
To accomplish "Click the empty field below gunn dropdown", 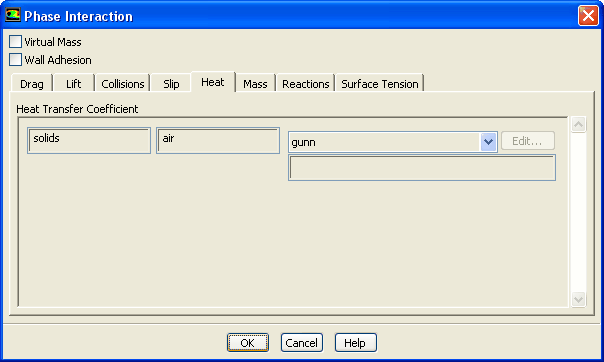I will coord(422,168).
